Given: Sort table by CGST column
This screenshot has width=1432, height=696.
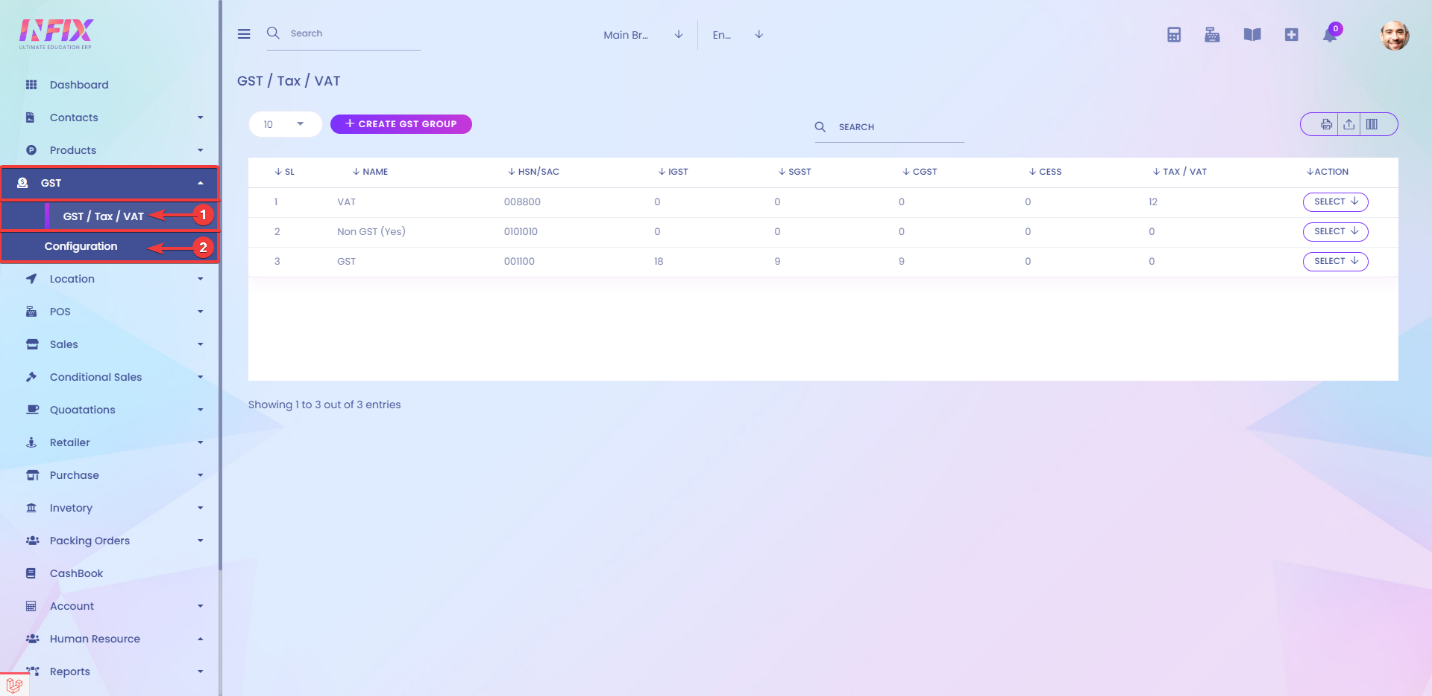Looking at the screenshot, I should (919, 172).
